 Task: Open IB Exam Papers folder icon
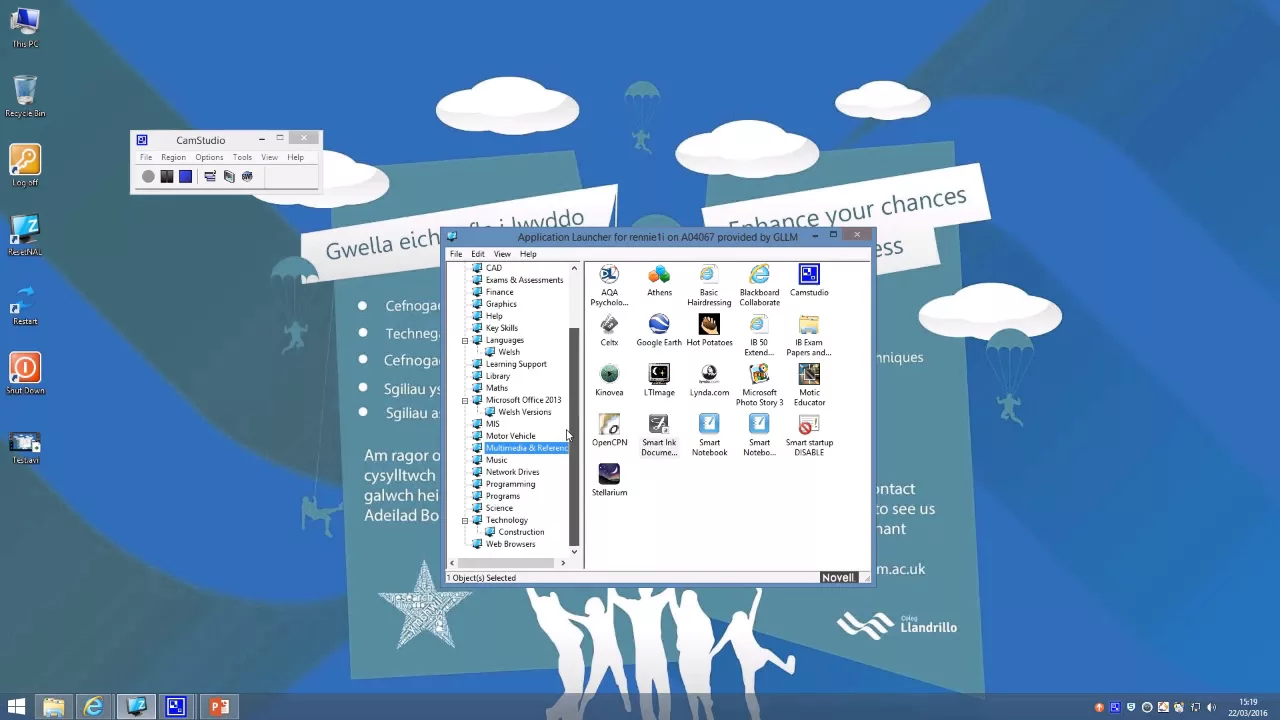[809, 335]
